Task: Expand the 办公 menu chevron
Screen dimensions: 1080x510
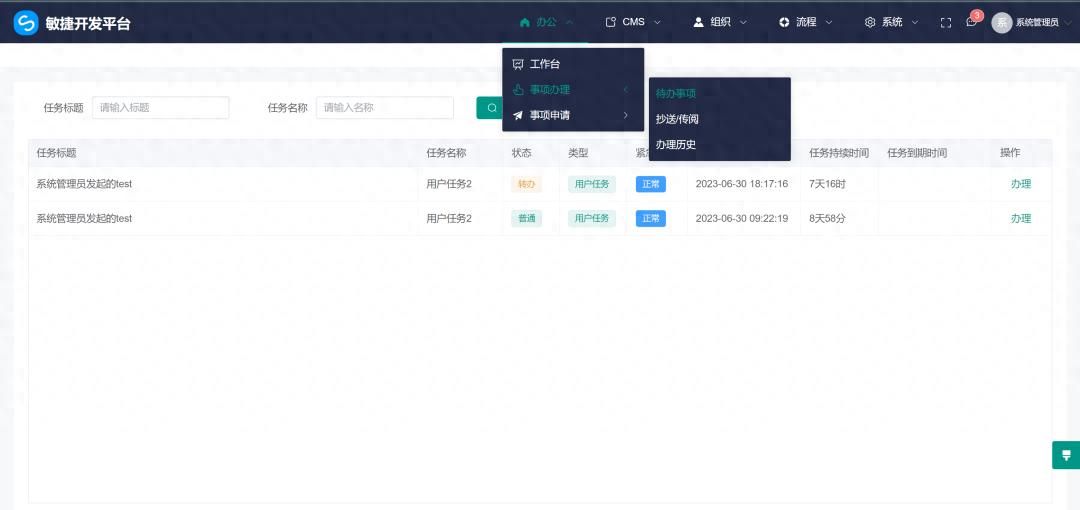Action: (x=570, y=23)
